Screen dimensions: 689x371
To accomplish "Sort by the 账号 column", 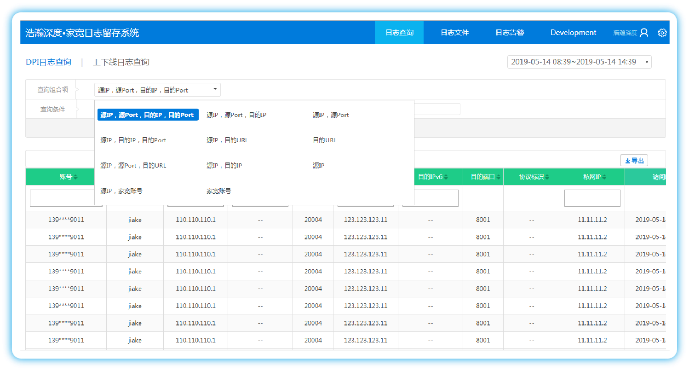I will [68, 177].
